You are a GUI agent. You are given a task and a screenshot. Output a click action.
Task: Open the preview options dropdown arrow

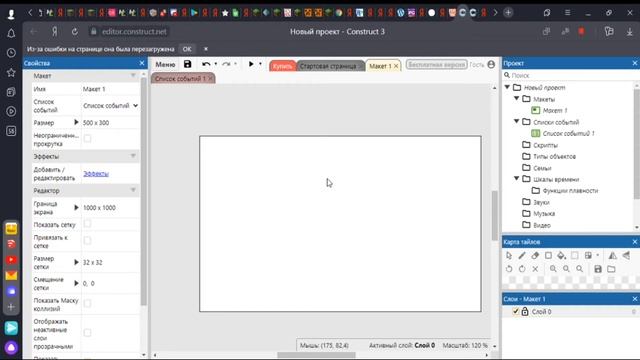tap(260, 64)
